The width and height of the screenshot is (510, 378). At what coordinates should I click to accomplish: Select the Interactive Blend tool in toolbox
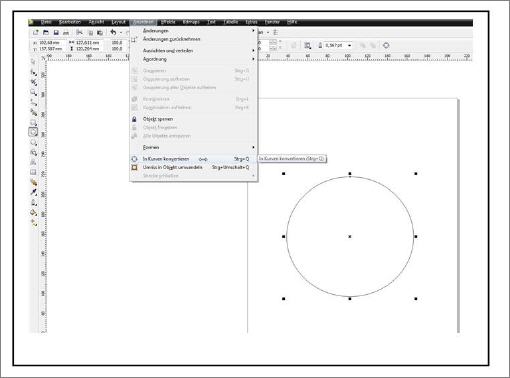[x=33, y=182]
